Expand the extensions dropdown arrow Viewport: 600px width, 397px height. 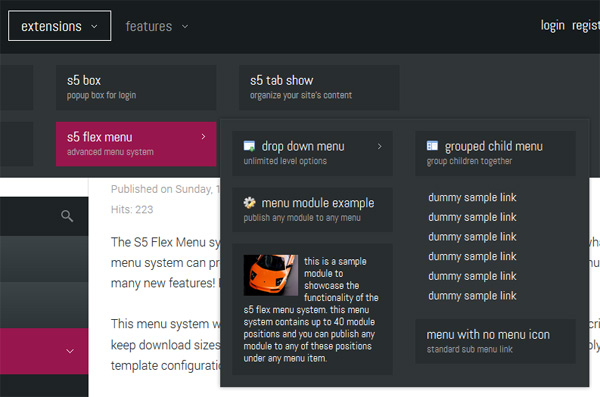pyautogui.click(x=94, y=26)
